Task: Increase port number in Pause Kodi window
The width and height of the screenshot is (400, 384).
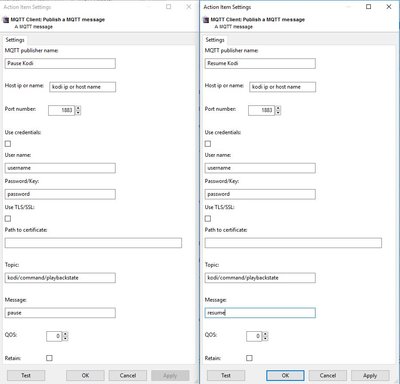Action: (x=78, y=108)
